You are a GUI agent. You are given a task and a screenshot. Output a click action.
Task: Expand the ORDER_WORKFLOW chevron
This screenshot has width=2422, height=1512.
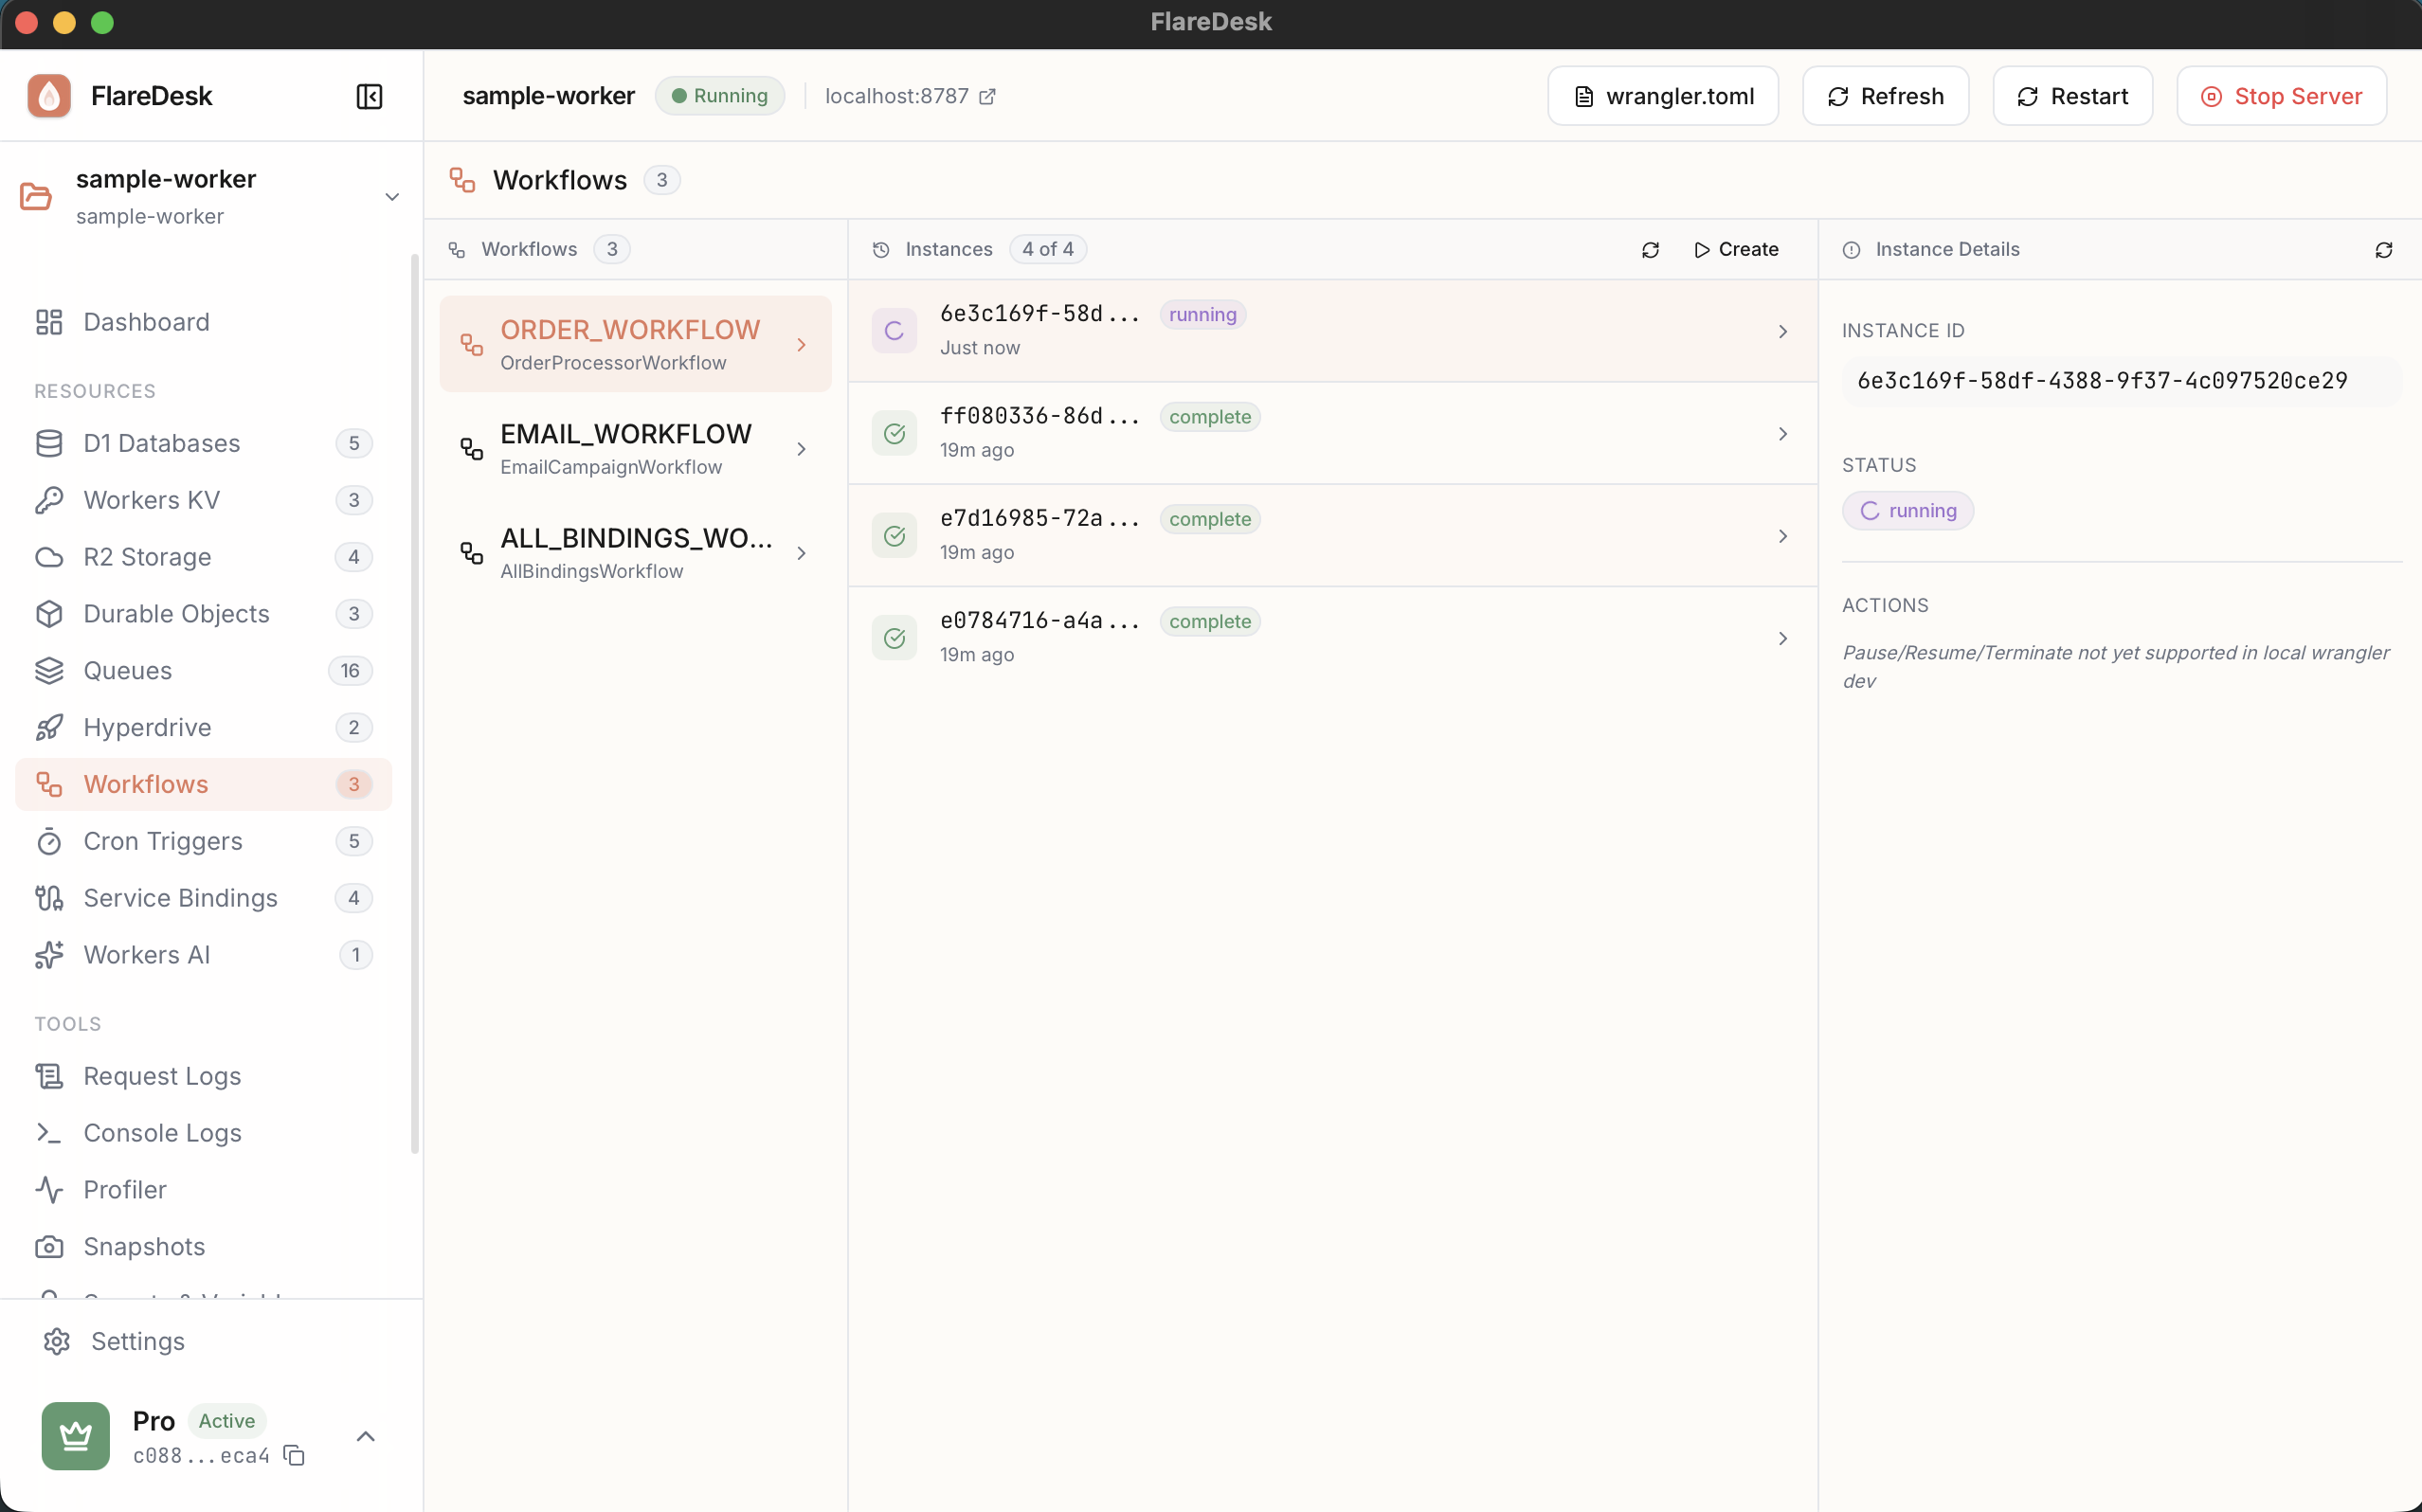point(803,344)
